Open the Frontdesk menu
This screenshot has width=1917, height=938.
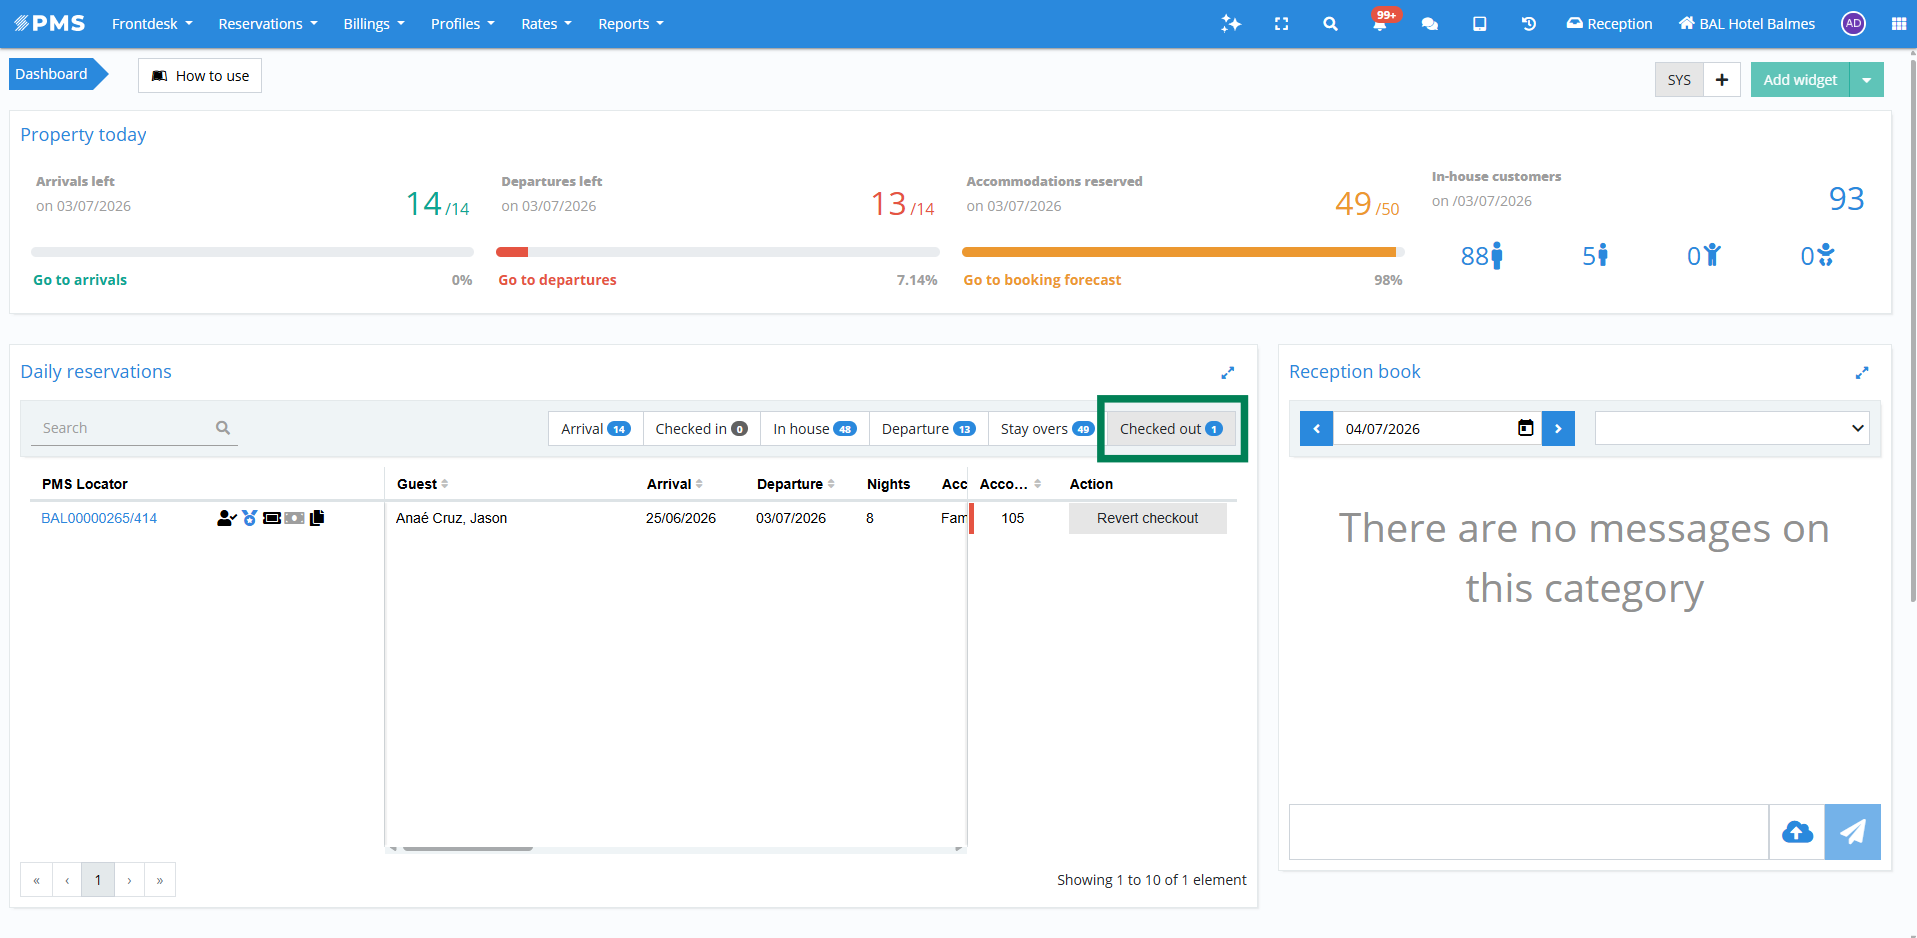(152, 24)
